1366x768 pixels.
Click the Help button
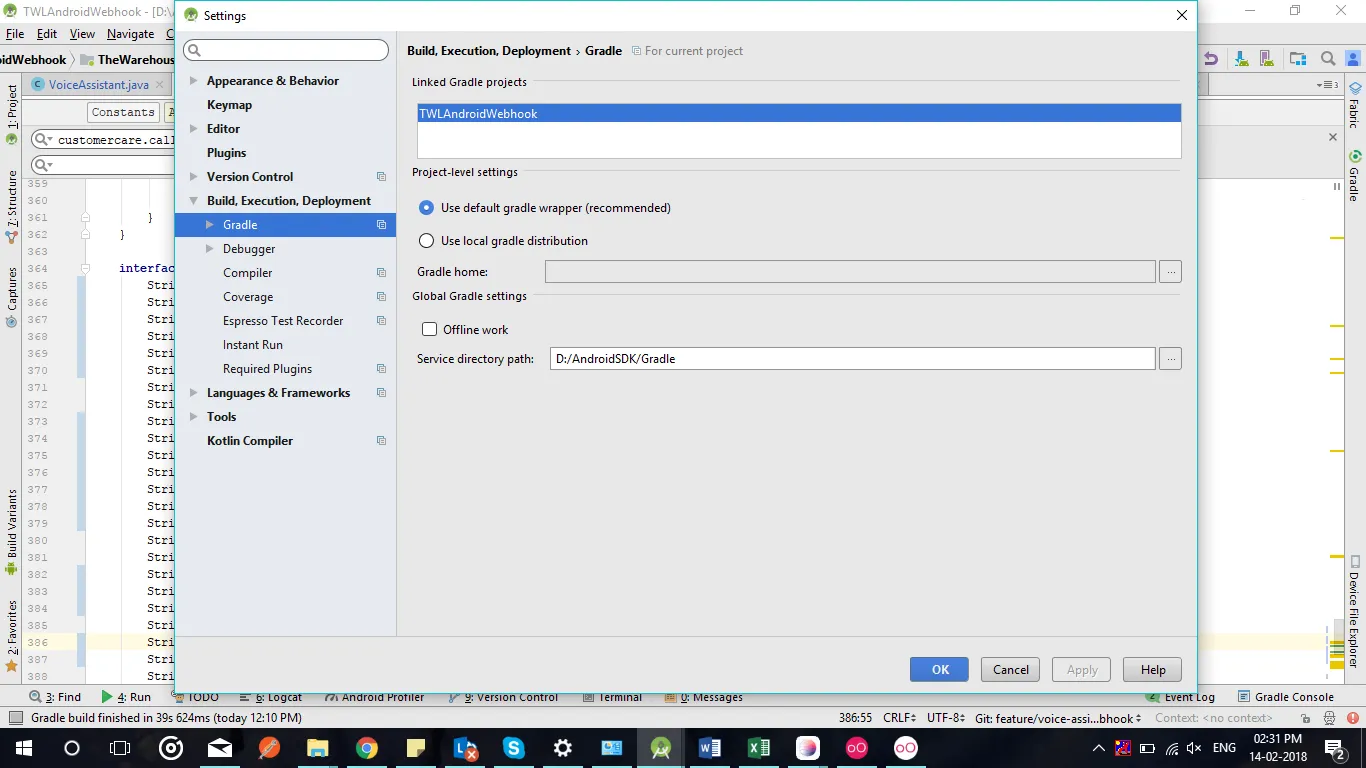tap(1153, 670)
